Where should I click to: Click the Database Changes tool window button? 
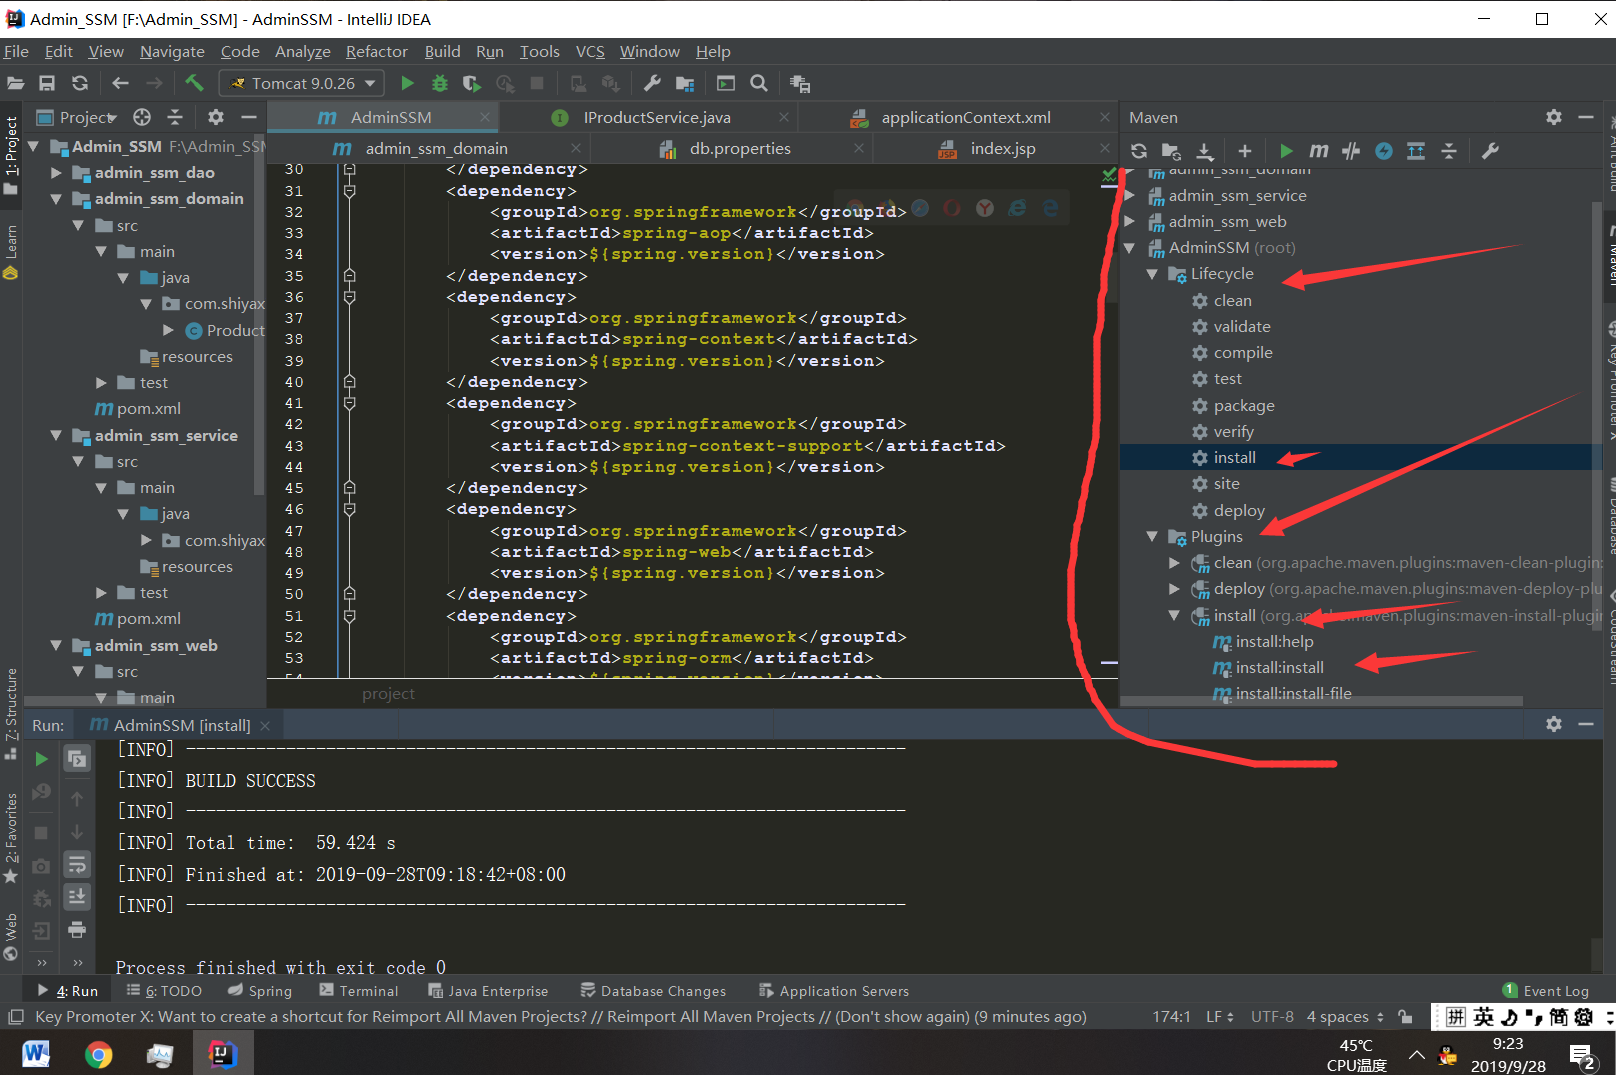(x=654, y=990)
